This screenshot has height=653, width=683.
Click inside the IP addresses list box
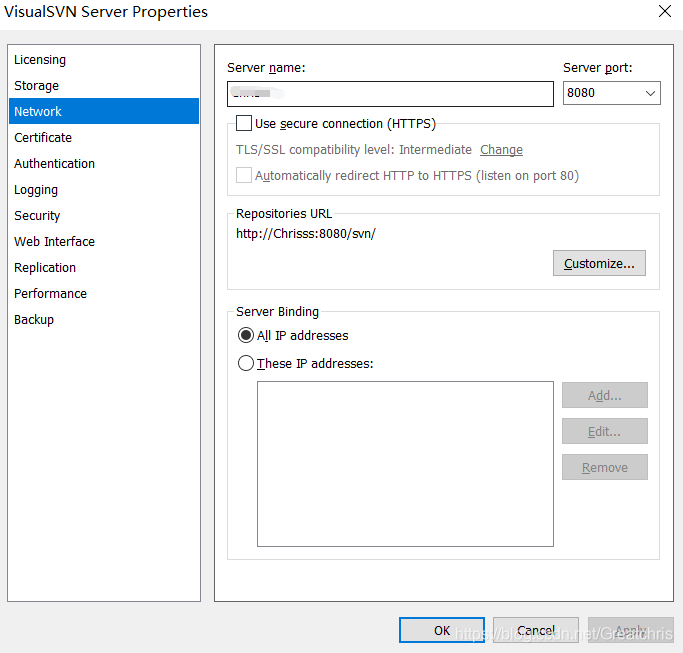[x=405, y=464]
